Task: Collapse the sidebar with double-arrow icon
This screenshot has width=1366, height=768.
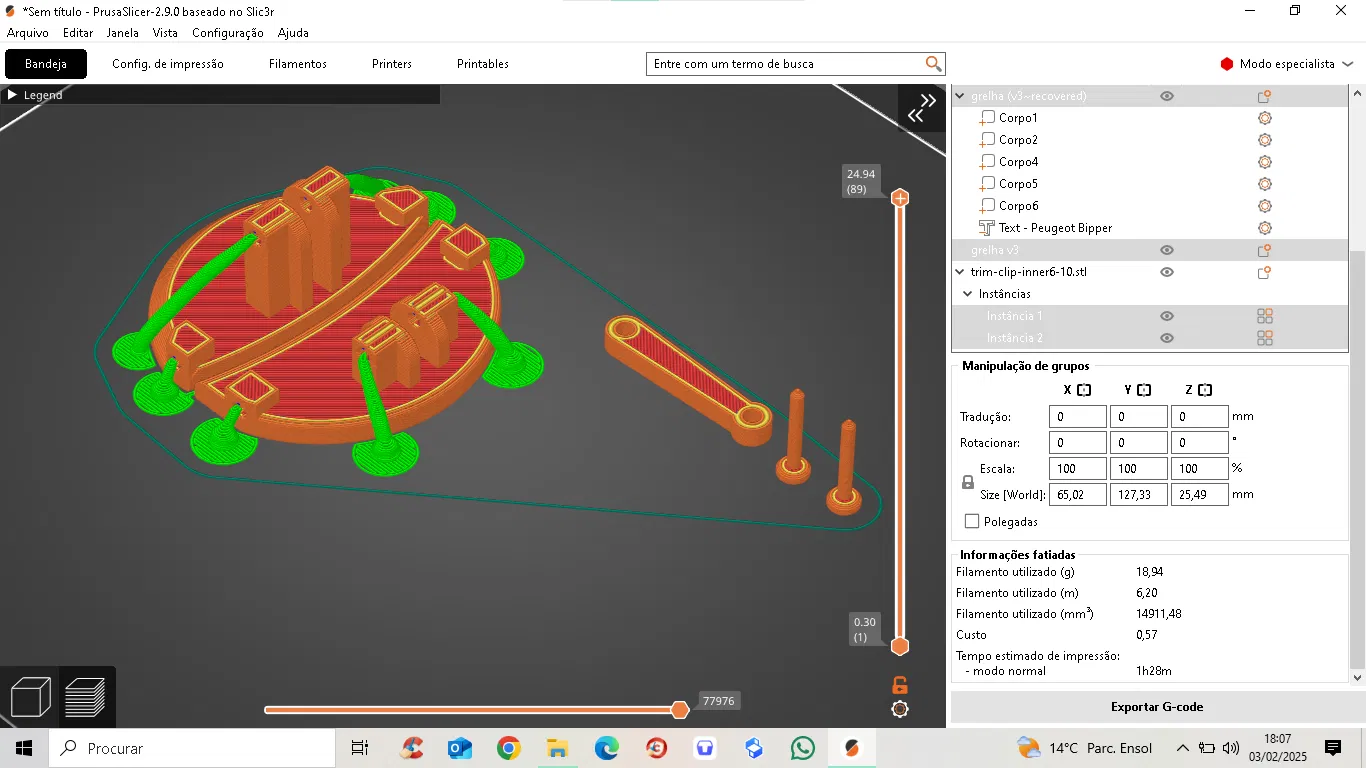Action: point(921,108)
